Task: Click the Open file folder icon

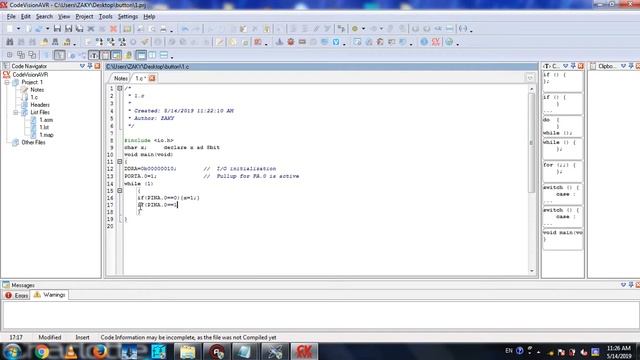Action: [39, 29]
